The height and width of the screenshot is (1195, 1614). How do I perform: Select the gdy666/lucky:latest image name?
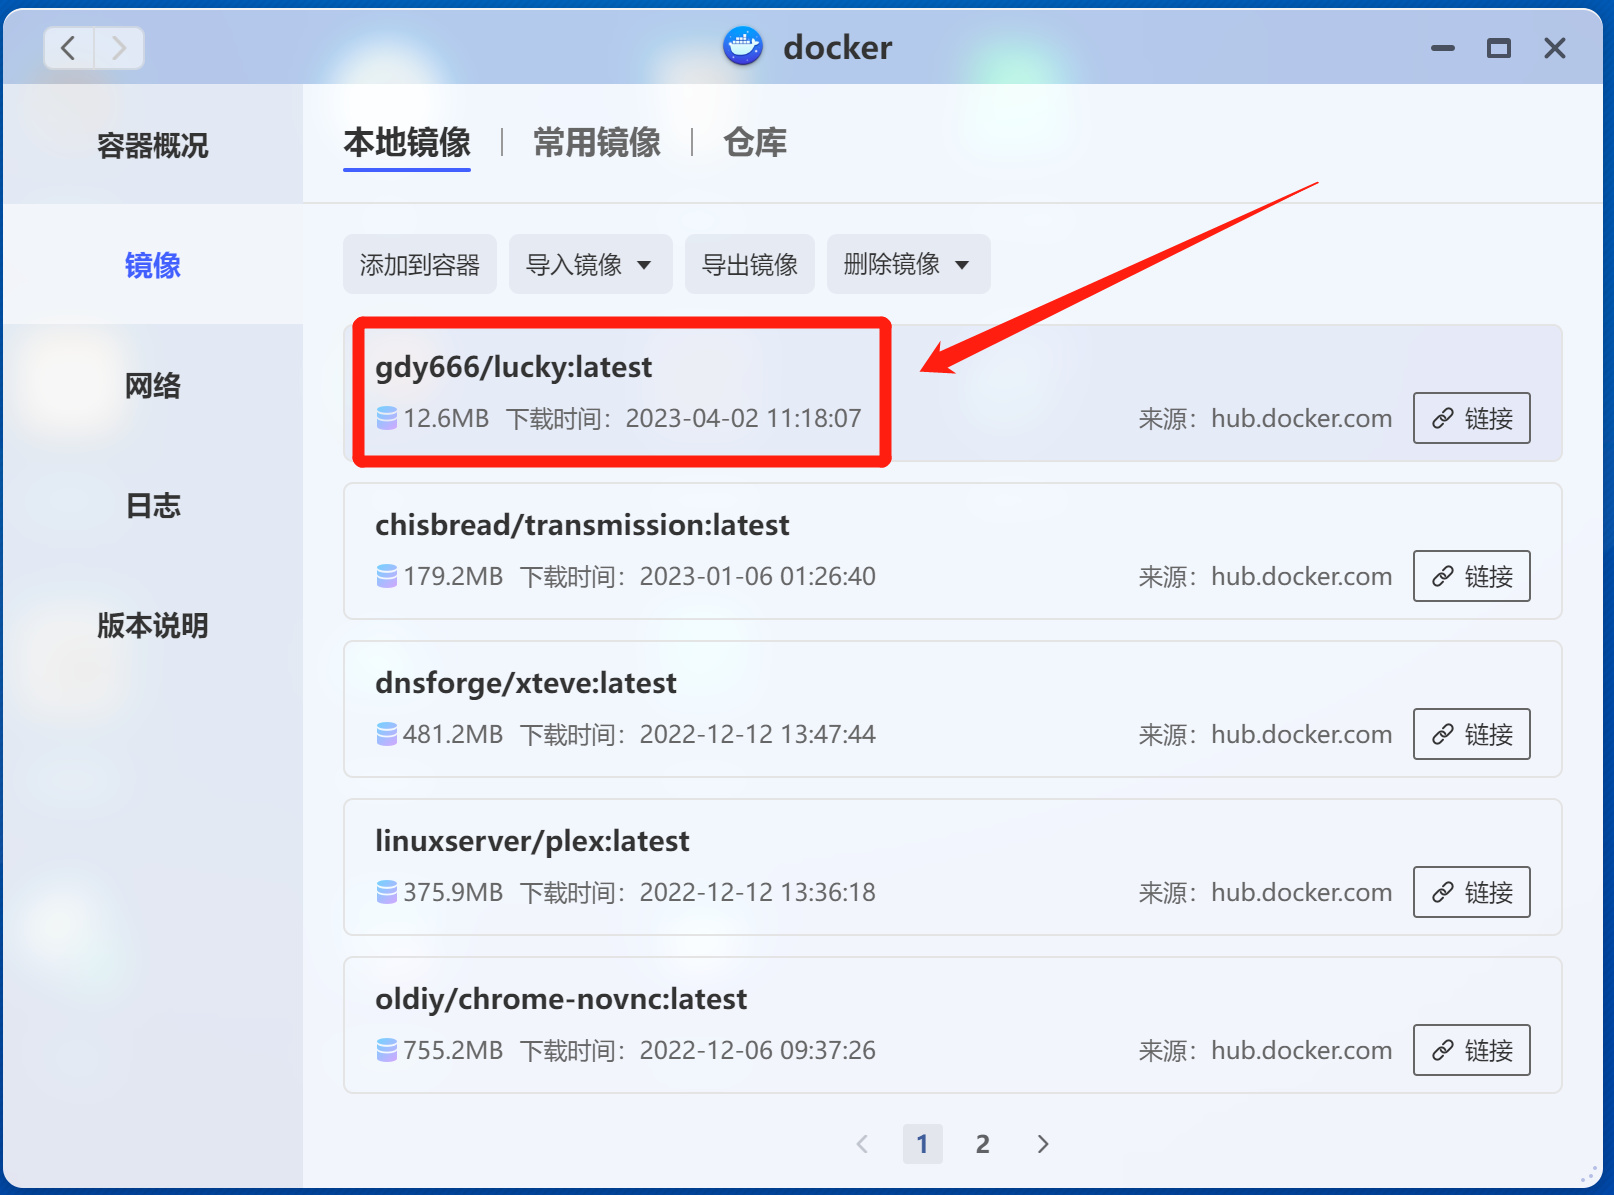click(x=514, y=368)
